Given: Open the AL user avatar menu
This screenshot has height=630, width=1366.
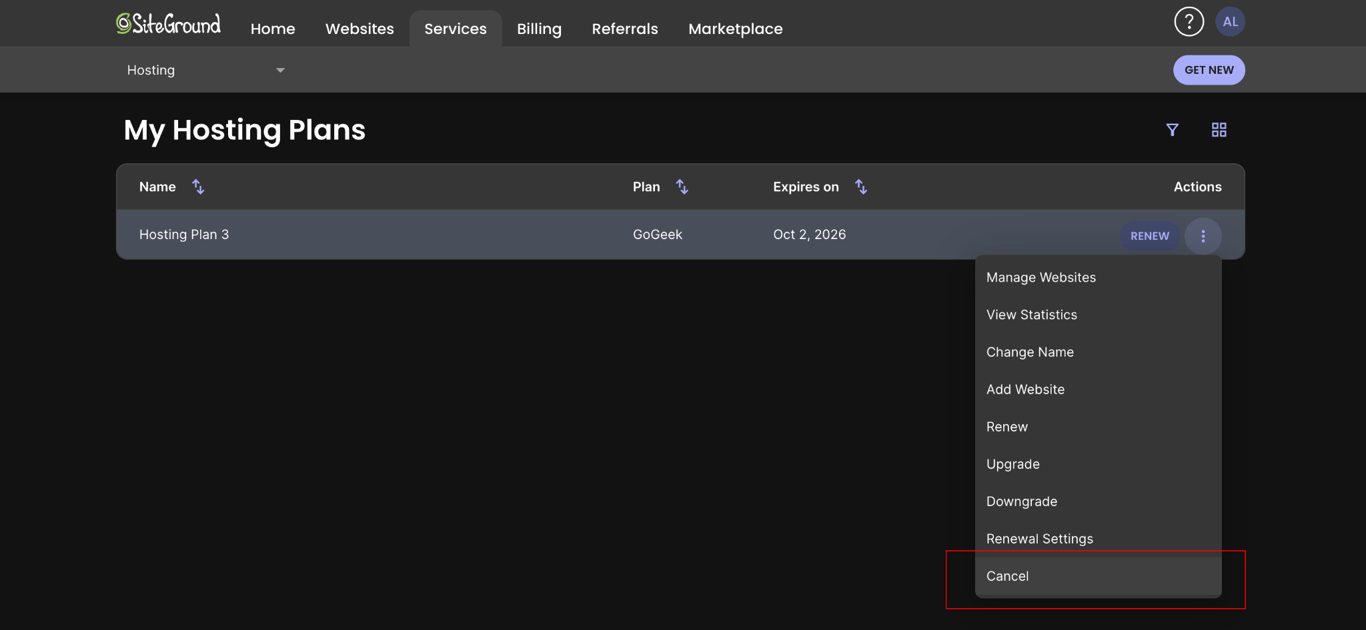Looking at the screenshot, I should pos(1230,21).
